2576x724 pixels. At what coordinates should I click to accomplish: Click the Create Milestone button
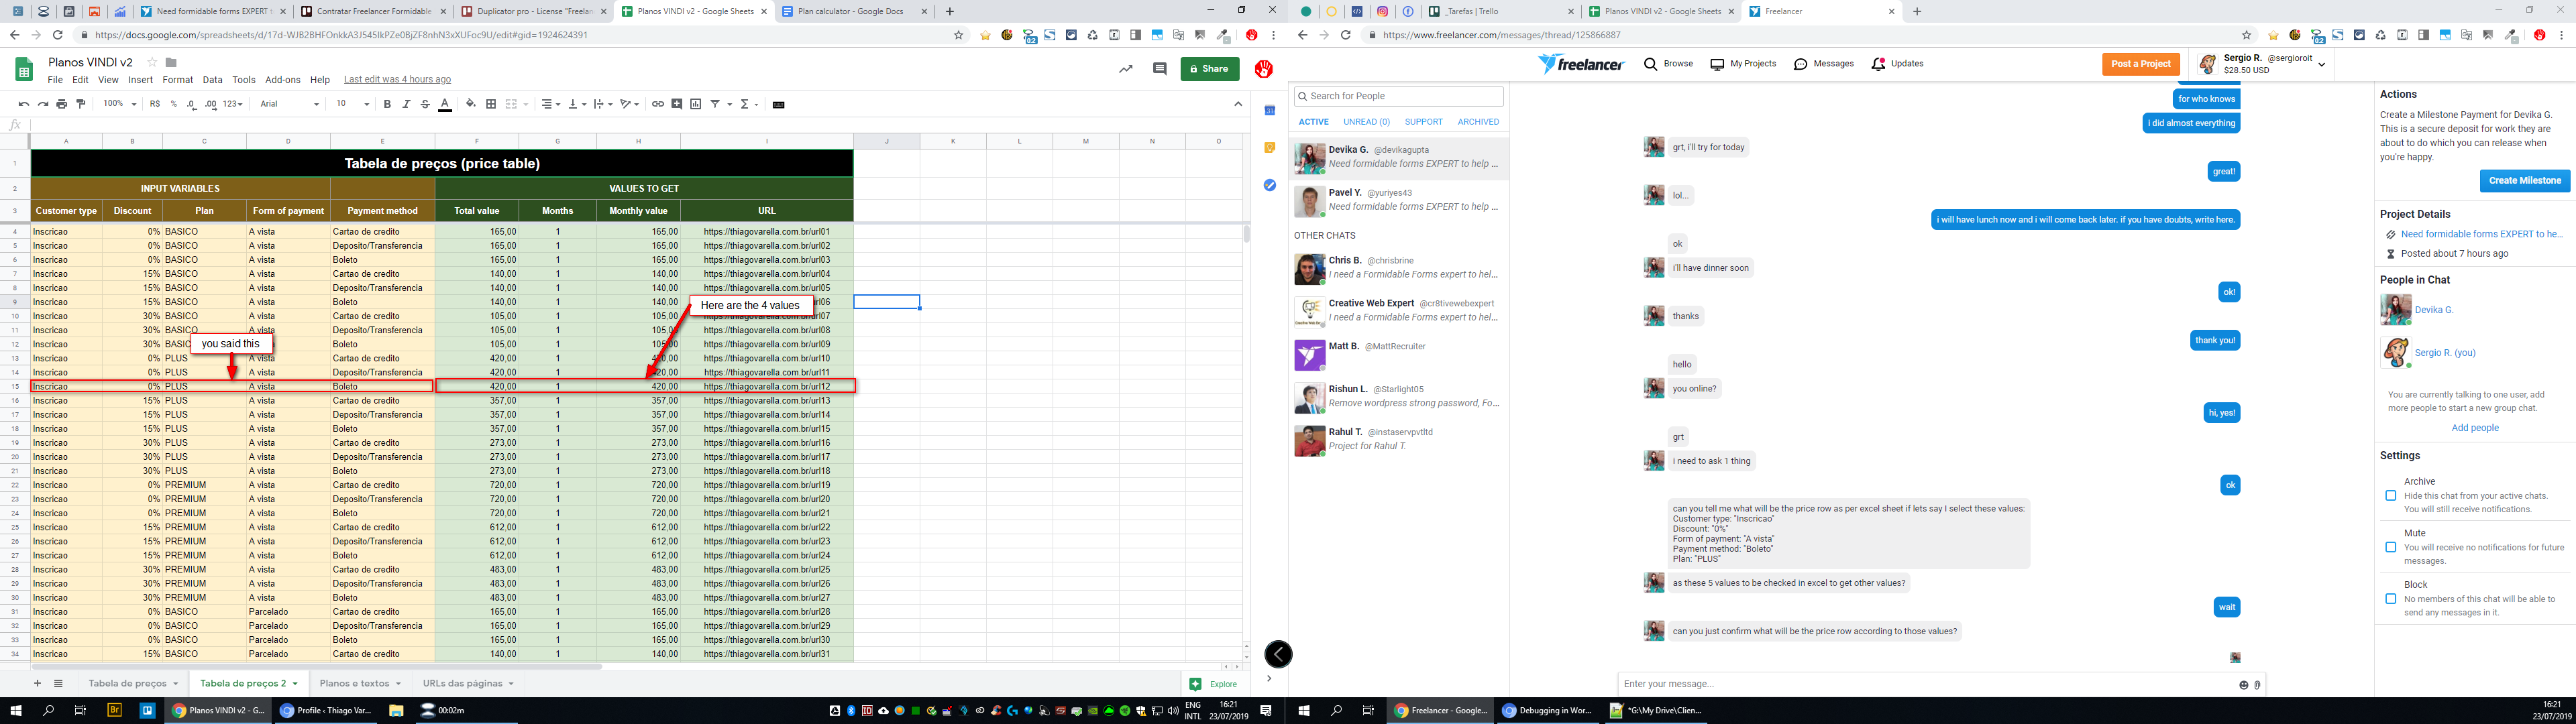(2524, 181)
